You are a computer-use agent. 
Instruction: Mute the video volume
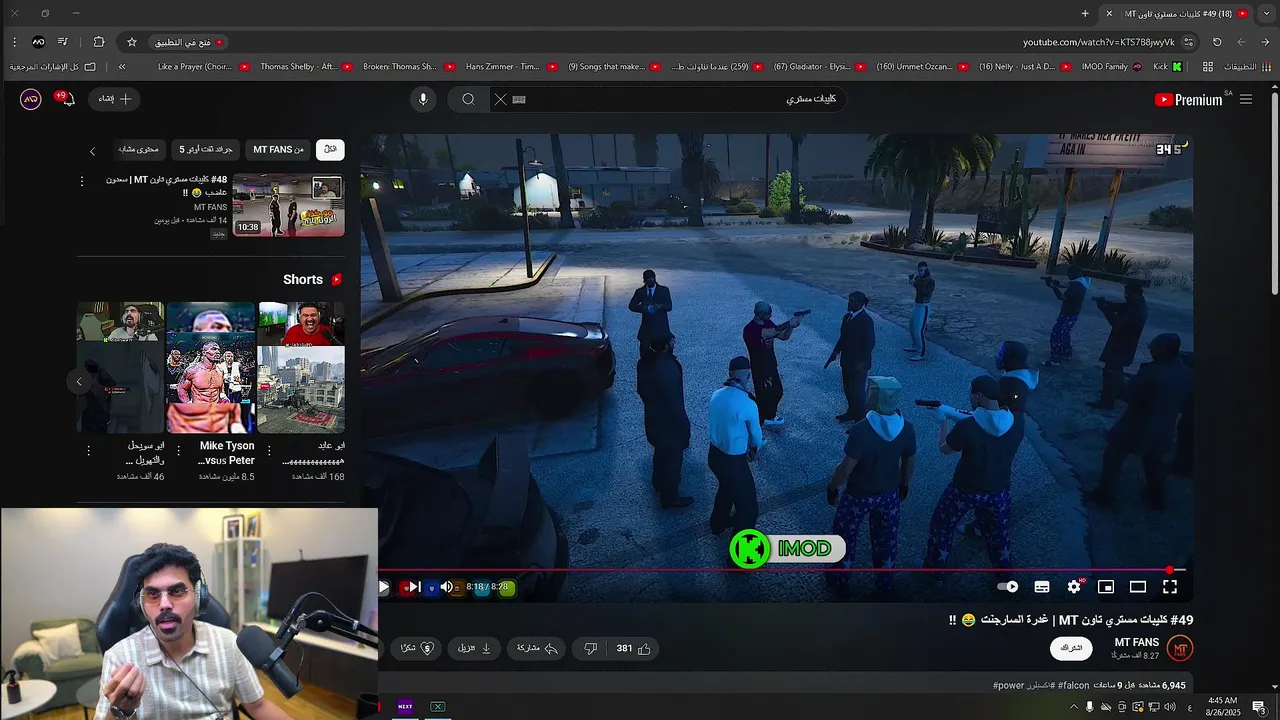446,587
